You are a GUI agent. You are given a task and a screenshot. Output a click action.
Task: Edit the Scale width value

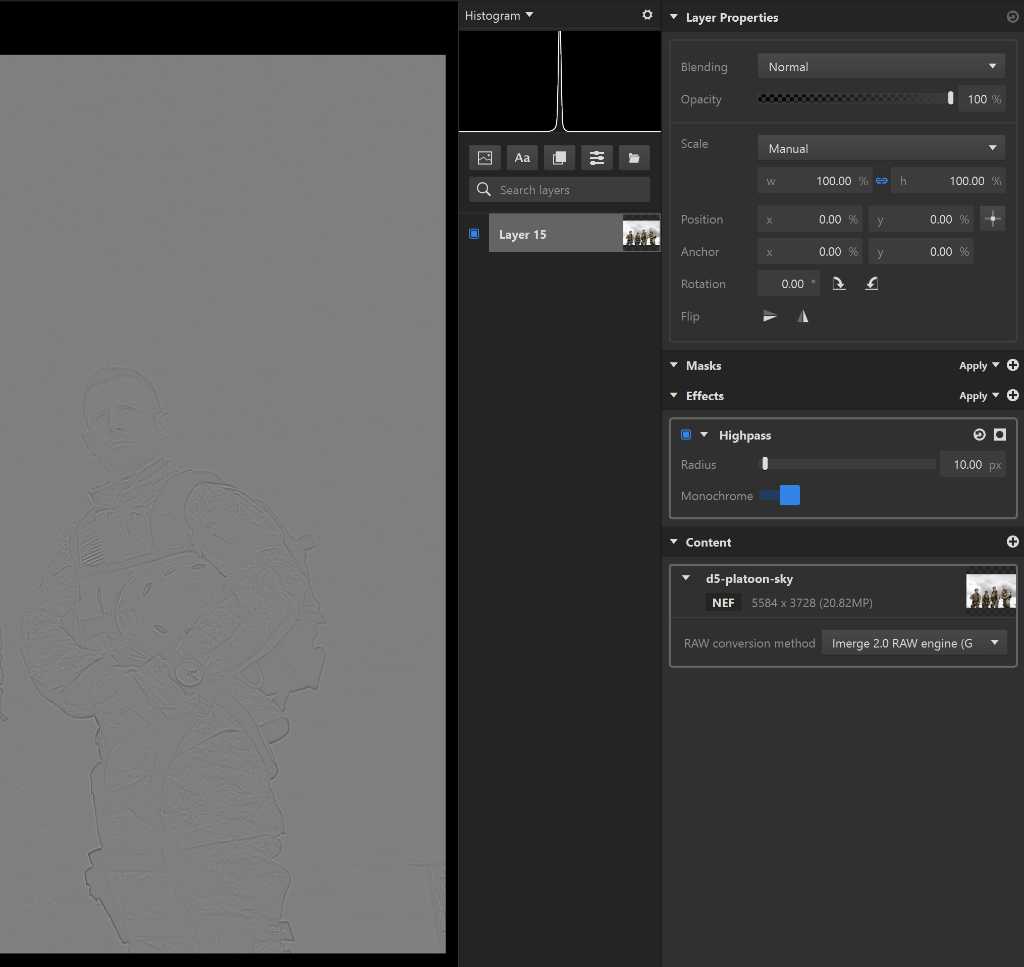[815, 181]
